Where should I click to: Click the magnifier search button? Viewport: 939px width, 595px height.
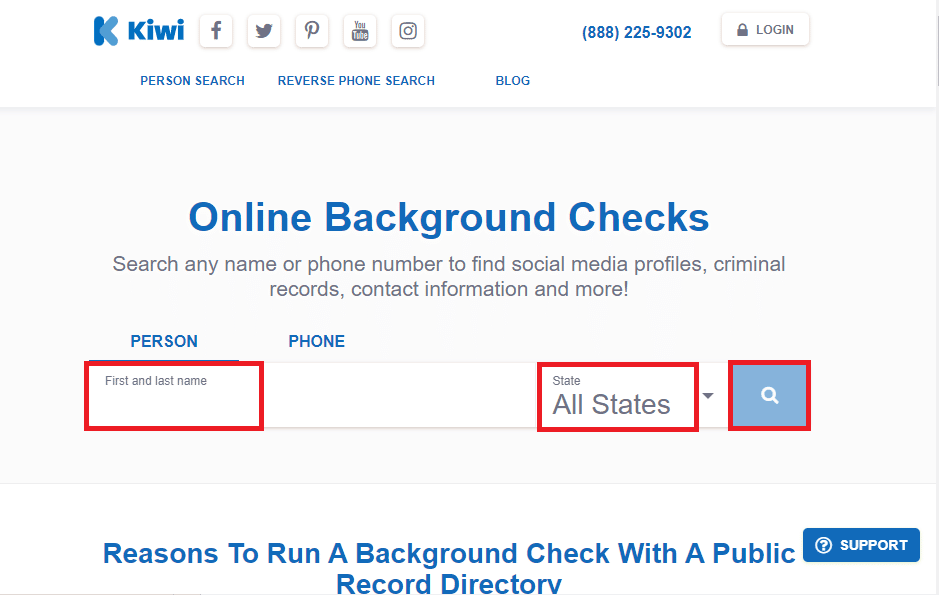click(x=770, y=395)
